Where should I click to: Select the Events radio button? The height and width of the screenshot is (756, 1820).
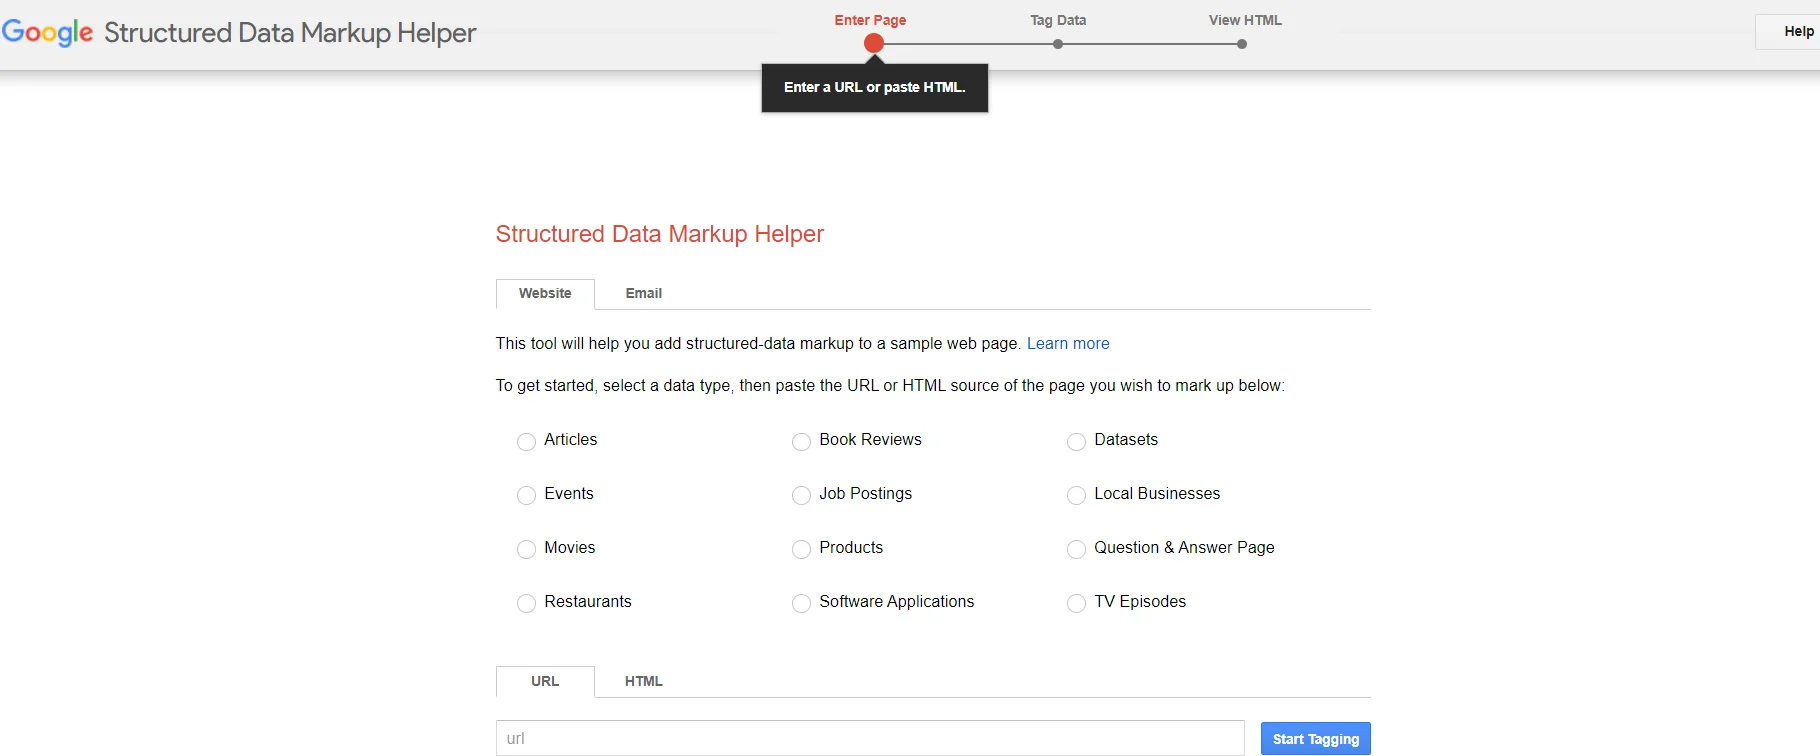coord(526,495)
